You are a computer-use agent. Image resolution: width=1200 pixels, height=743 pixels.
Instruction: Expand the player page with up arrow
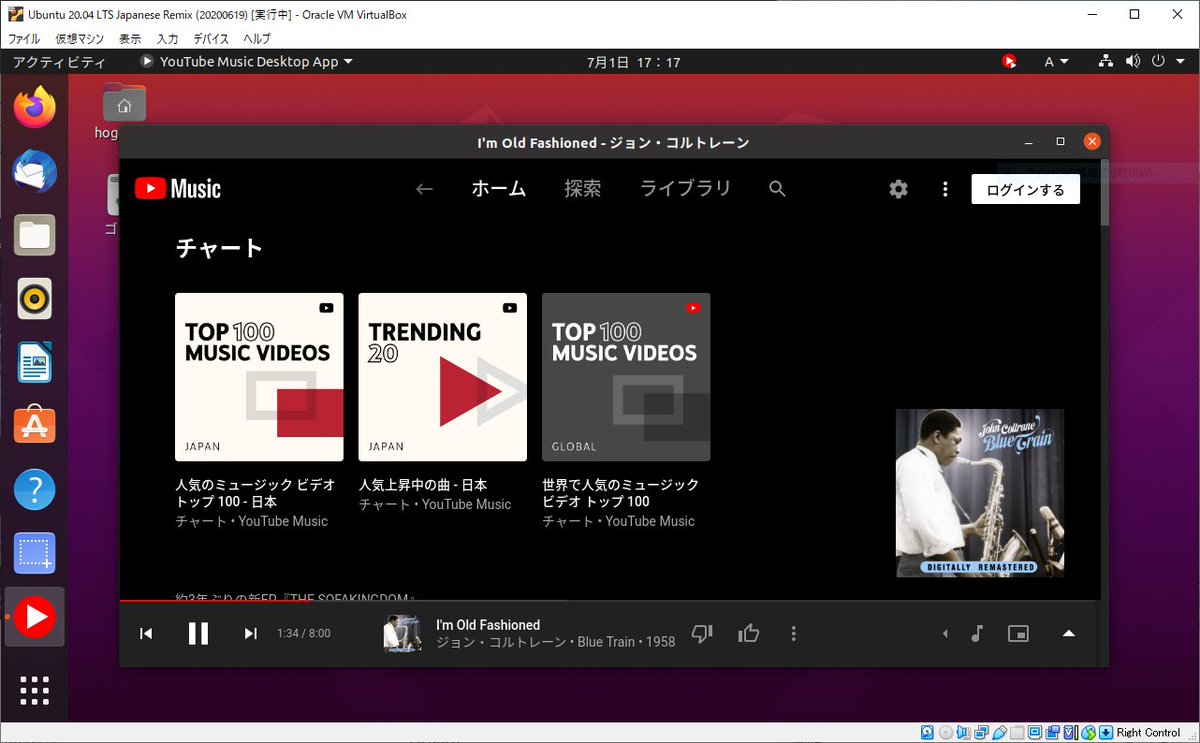[1069, 633]
